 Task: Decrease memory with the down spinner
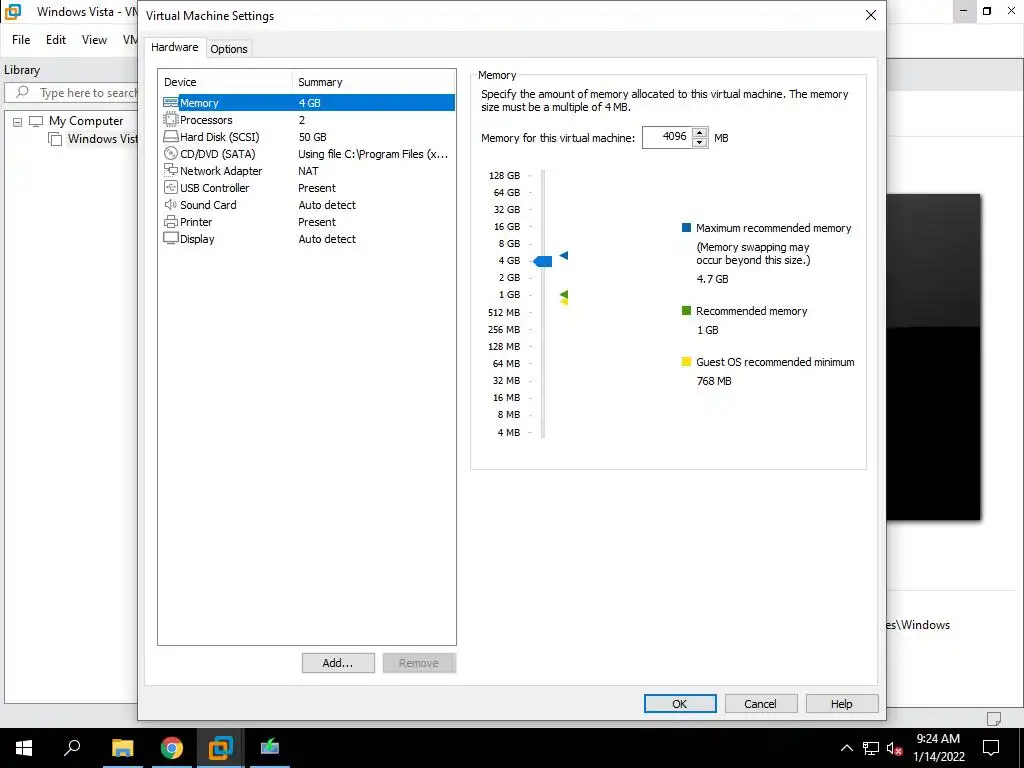pyautogui.click(x=699, y=142)
